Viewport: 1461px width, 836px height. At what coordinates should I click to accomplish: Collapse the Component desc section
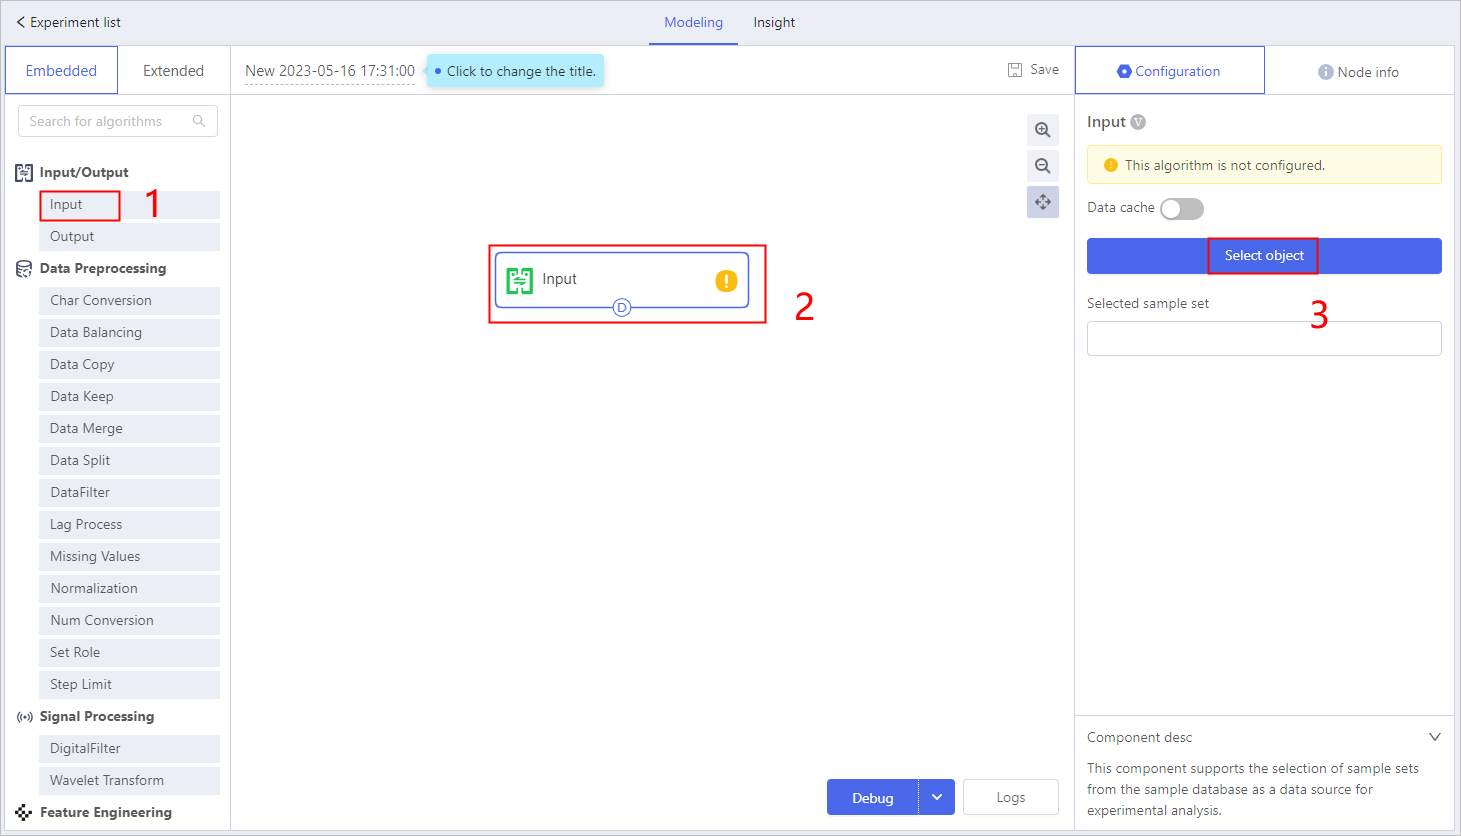(1434, 737)
